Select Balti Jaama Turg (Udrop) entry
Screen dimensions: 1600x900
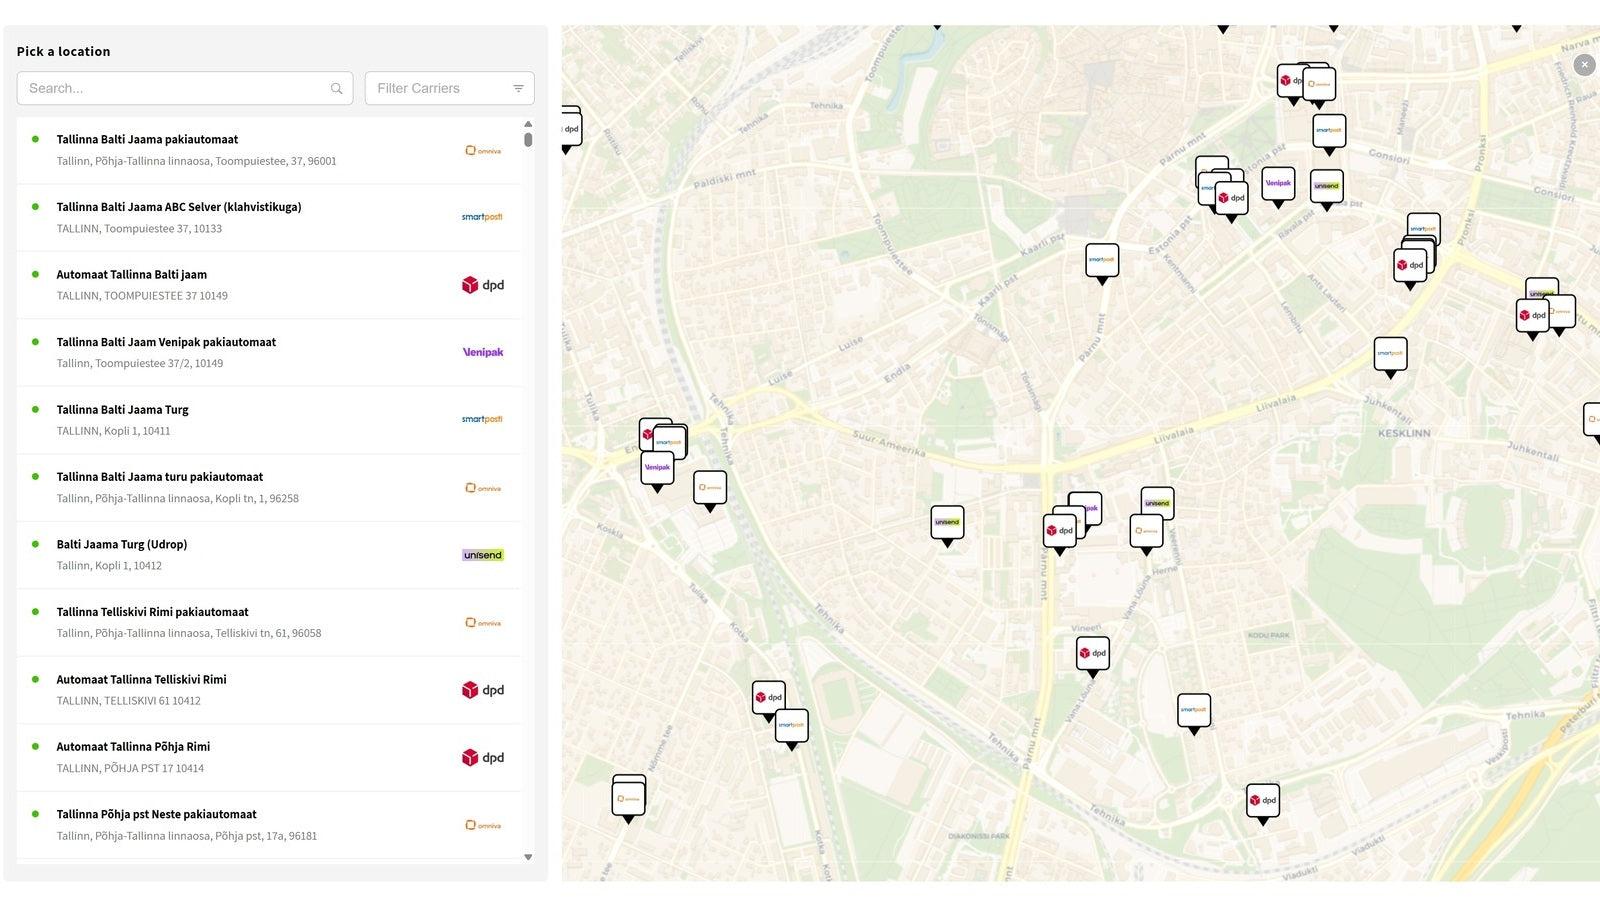[121, 545]
